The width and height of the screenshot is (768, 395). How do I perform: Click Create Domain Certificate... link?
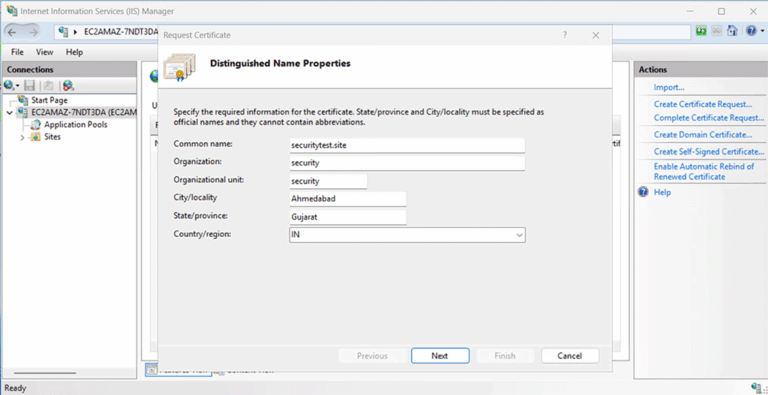pyautogui.click(x=703, y=134)
